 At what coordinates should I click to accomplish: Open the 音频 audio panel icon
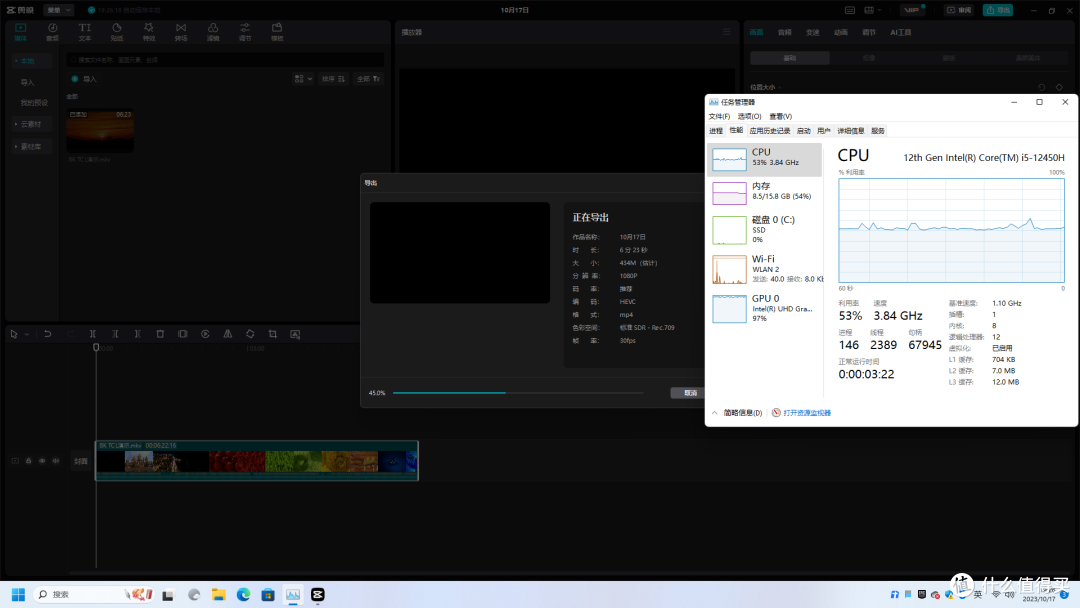(52, 32)
